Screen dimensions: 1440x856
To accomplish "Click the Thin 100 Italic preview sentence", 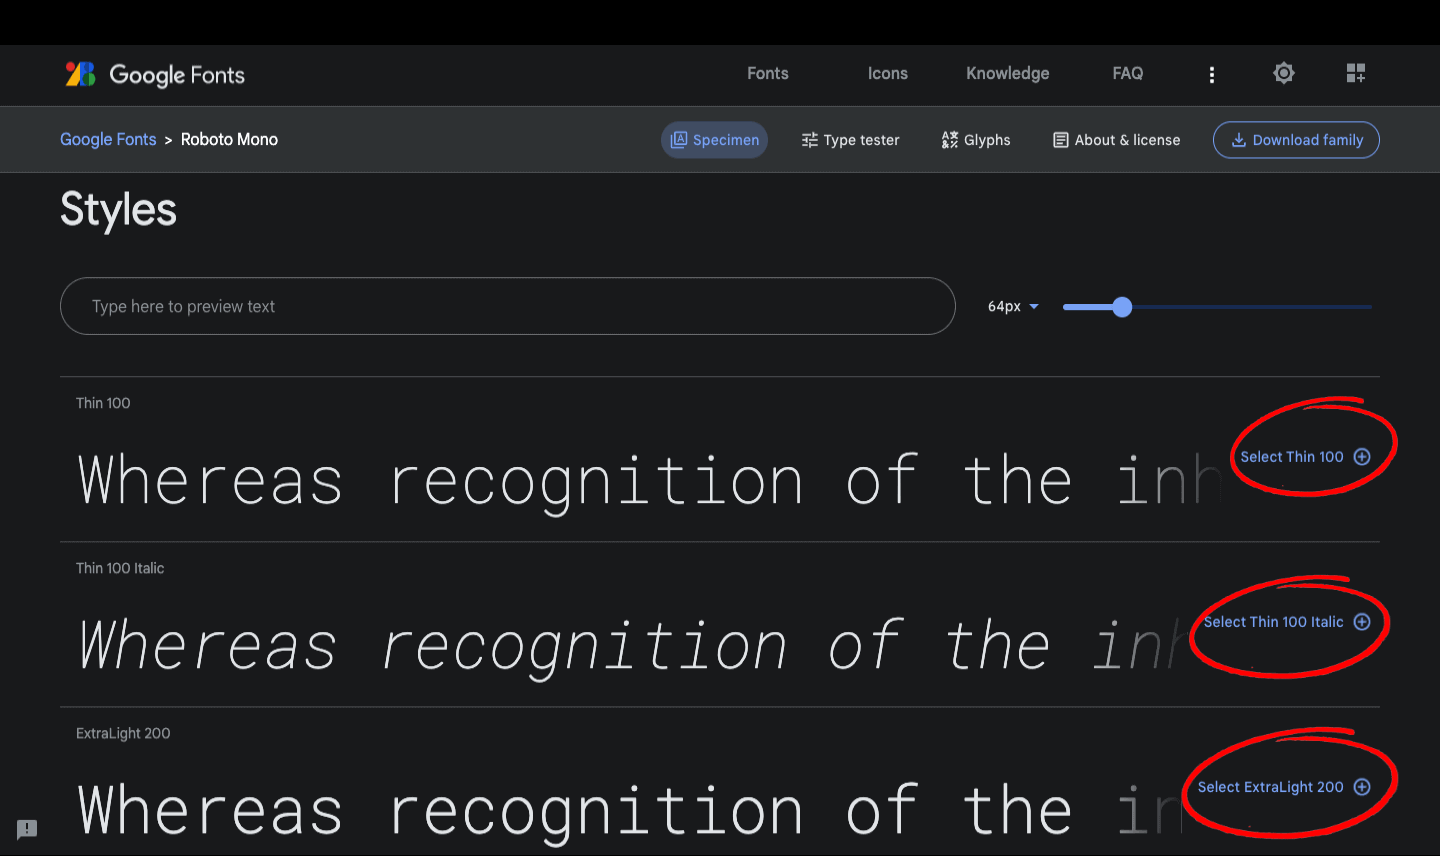I will [x=635, y=646].
